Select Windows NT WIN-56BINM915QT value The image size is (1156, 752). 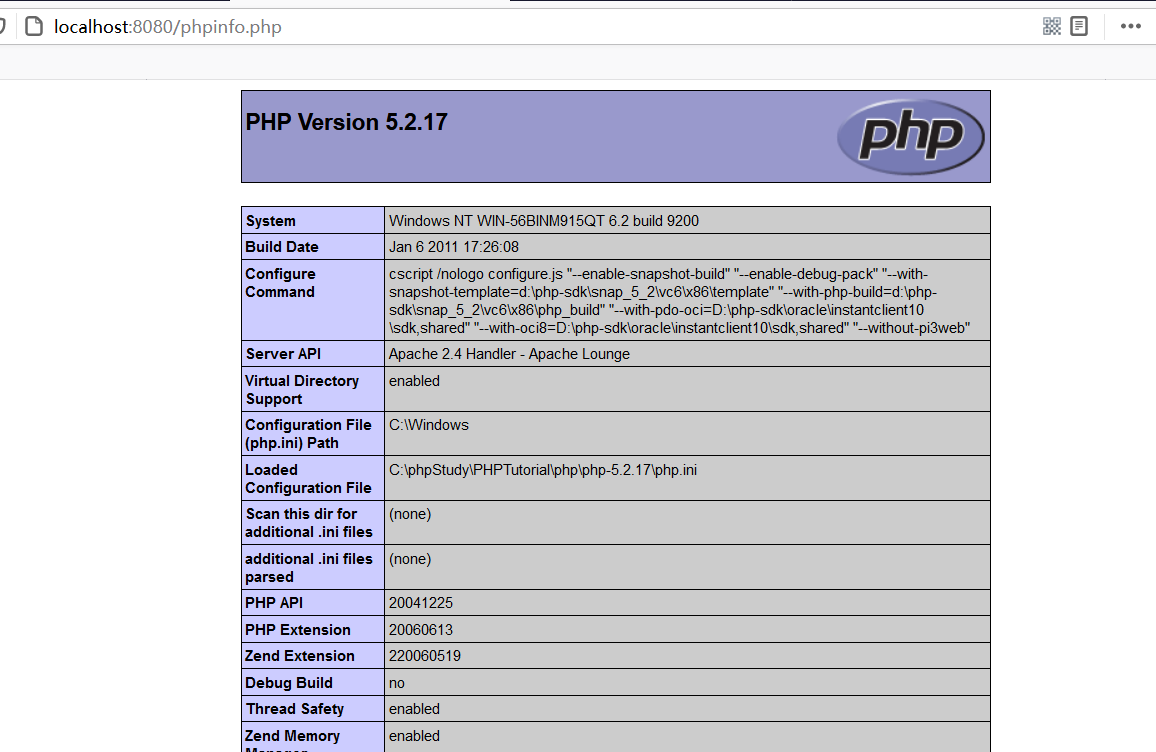click(544, 220)
